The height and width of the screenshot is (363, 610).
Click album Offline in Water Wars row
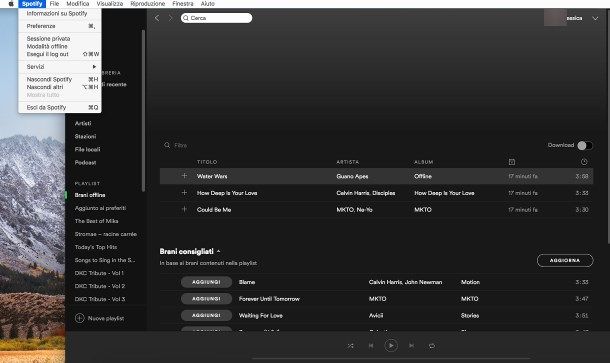click(423, 176)
